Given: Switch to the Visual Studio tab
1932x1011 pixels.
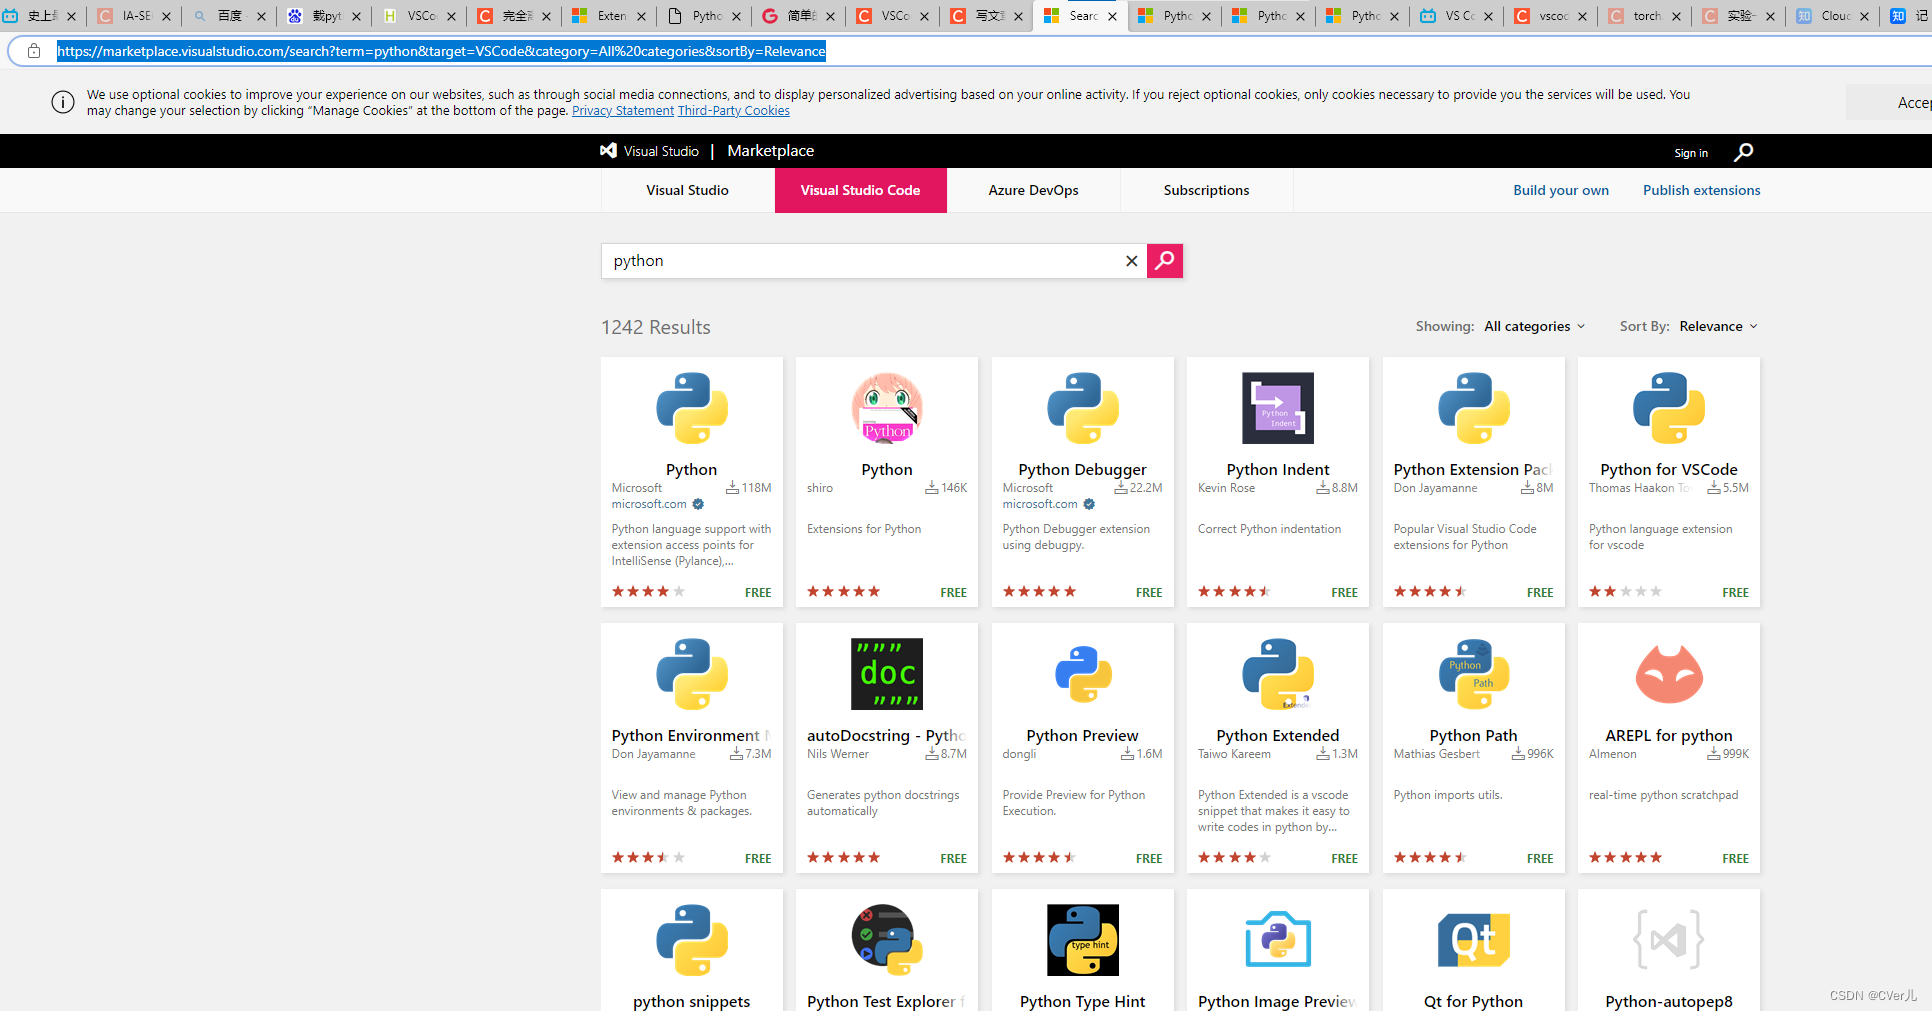Looking at the screenshot, I should coord(688,190).
